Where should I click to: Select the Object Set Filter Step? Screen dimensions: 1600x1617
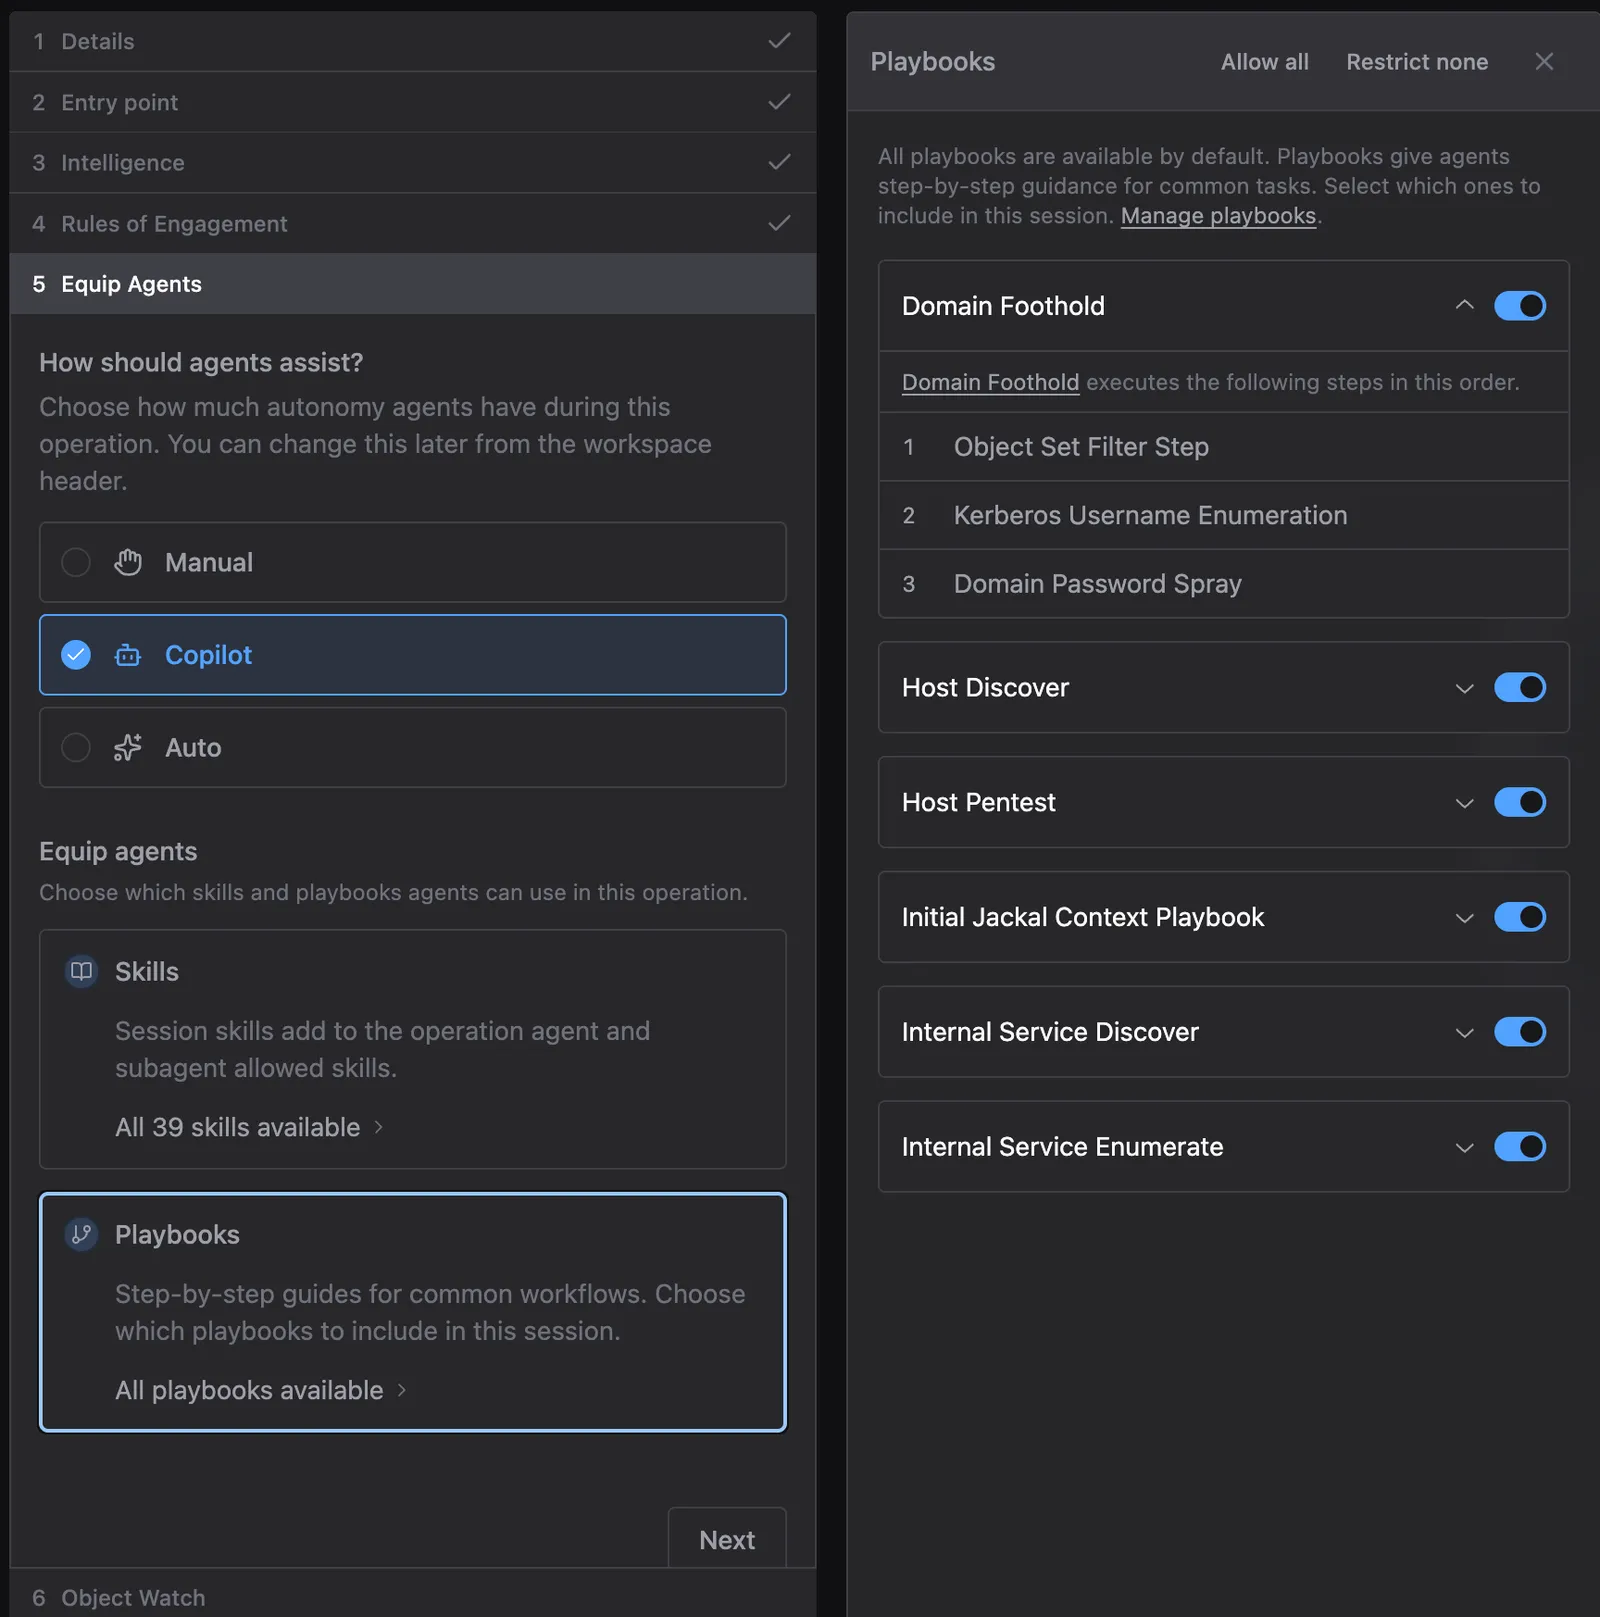click(x=1223, y=447)
